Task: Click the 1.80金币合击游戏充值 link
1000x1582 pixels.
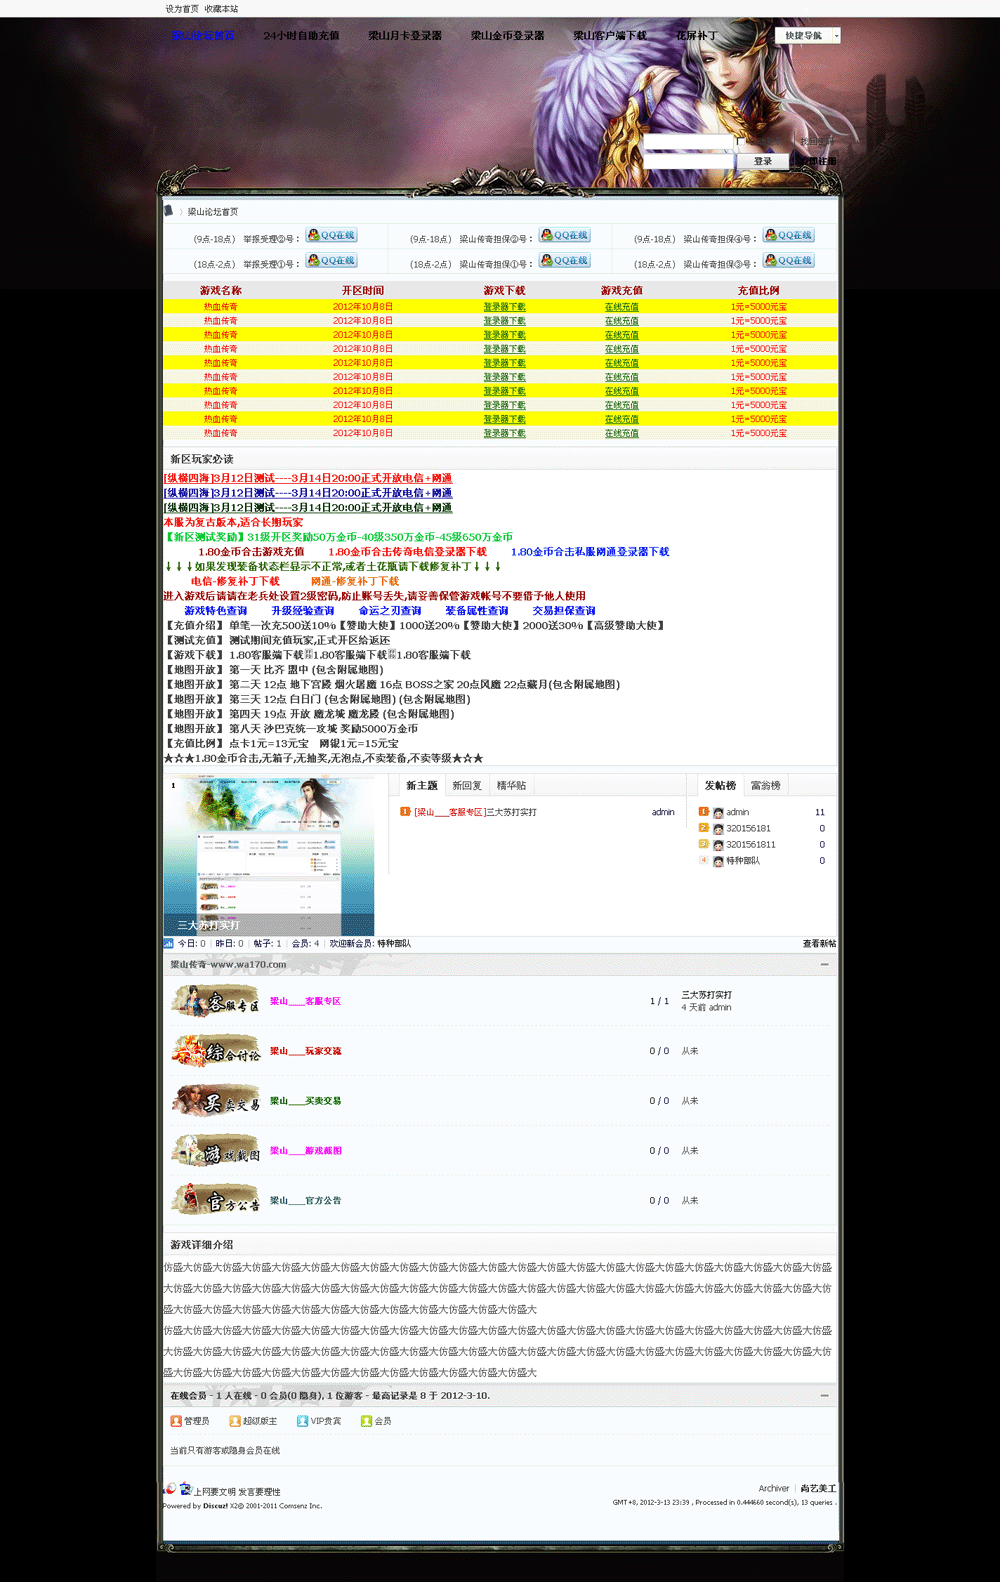Action: (x=251, y=552)
